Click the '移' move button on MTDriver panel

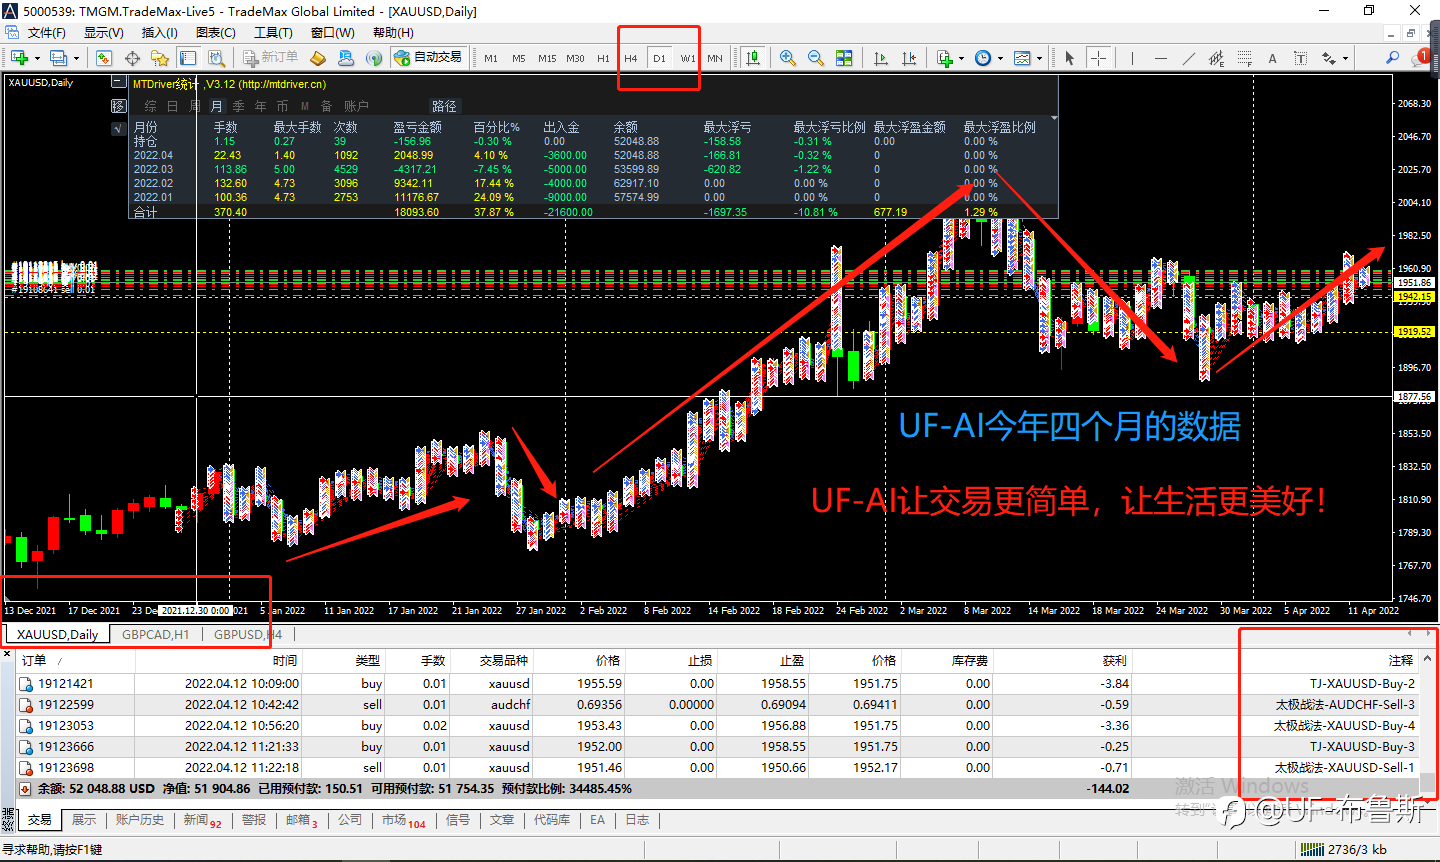click(119, 105)
